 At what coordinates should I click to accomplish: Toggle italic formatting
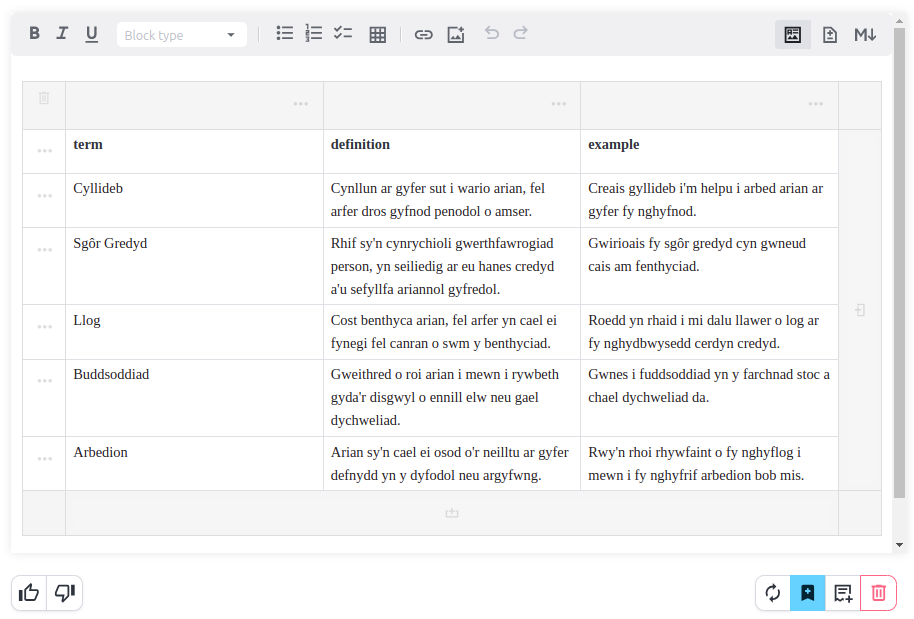coord(62,34)
